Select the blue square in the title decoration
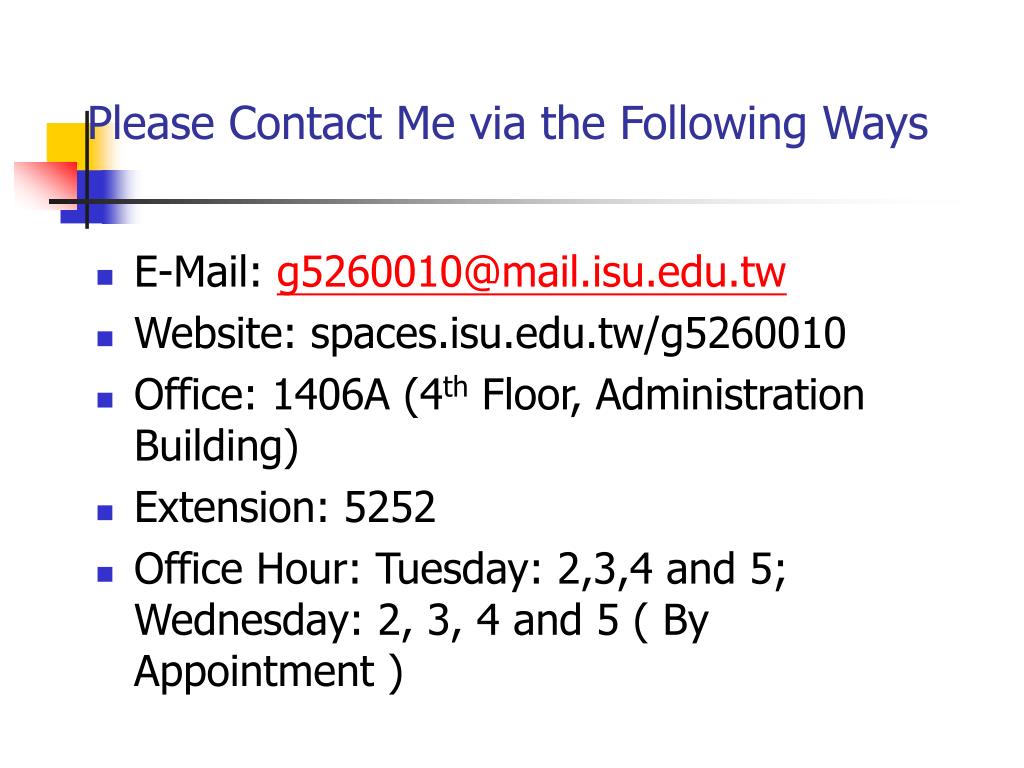Viewport: 1024px width, 768px height. click(97, 197)
